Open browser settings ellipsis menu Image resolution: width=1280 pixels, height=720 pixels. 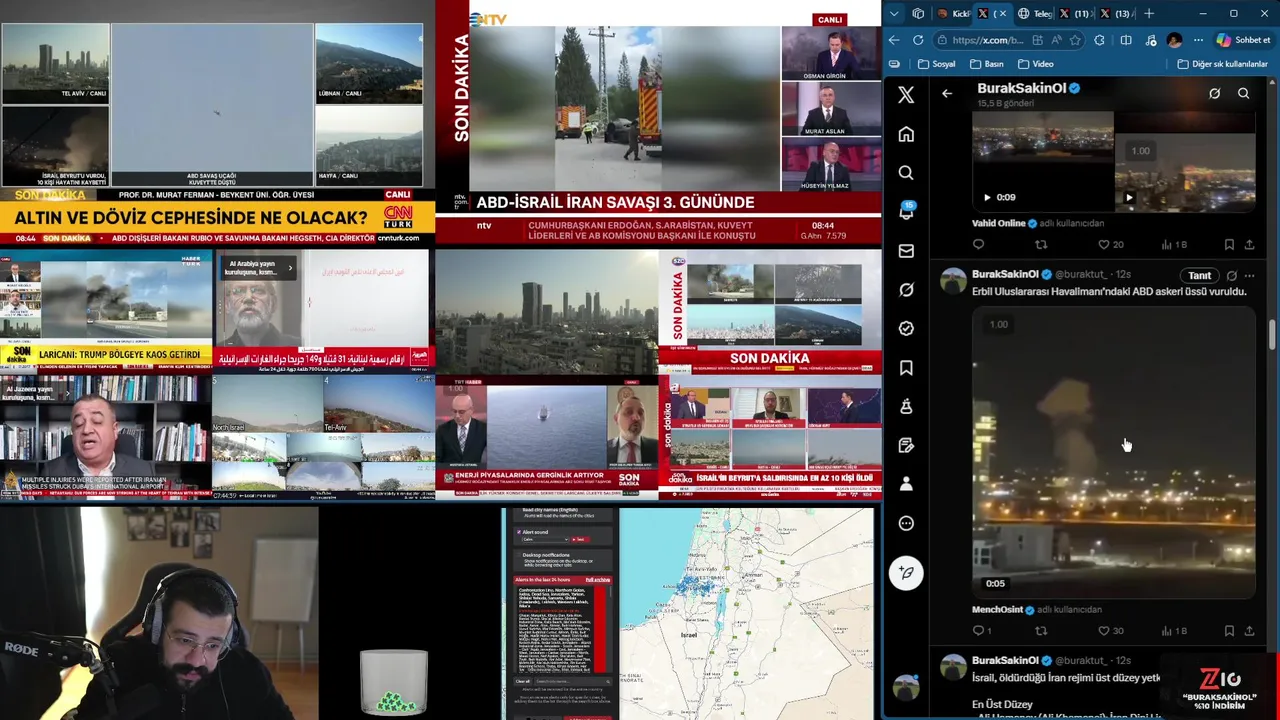coord(1198,40)
